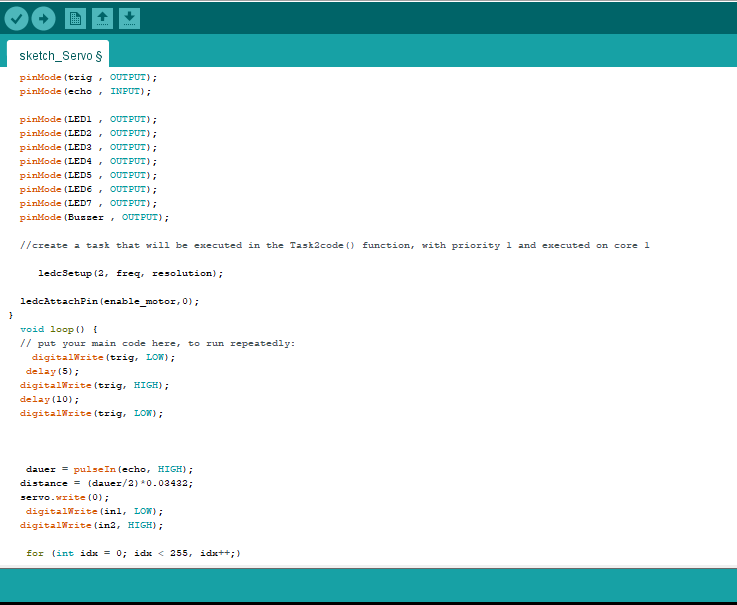Click the for (int idx = 0; ...) line
This screenshot has width=737, height=605.
(x=133, y=553)
